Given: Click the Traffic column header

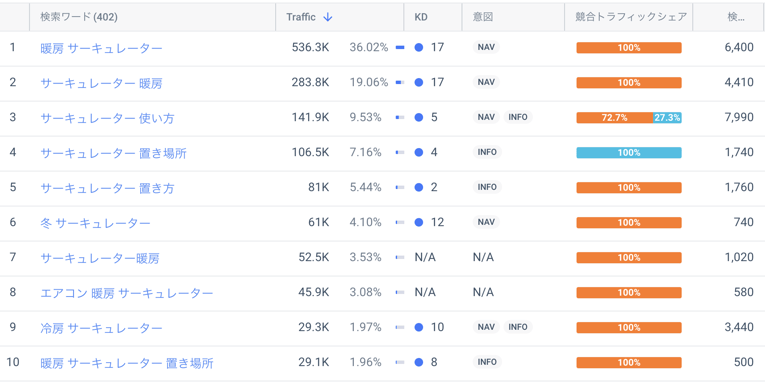Looking at the screenshot, I should coord(301,17).
